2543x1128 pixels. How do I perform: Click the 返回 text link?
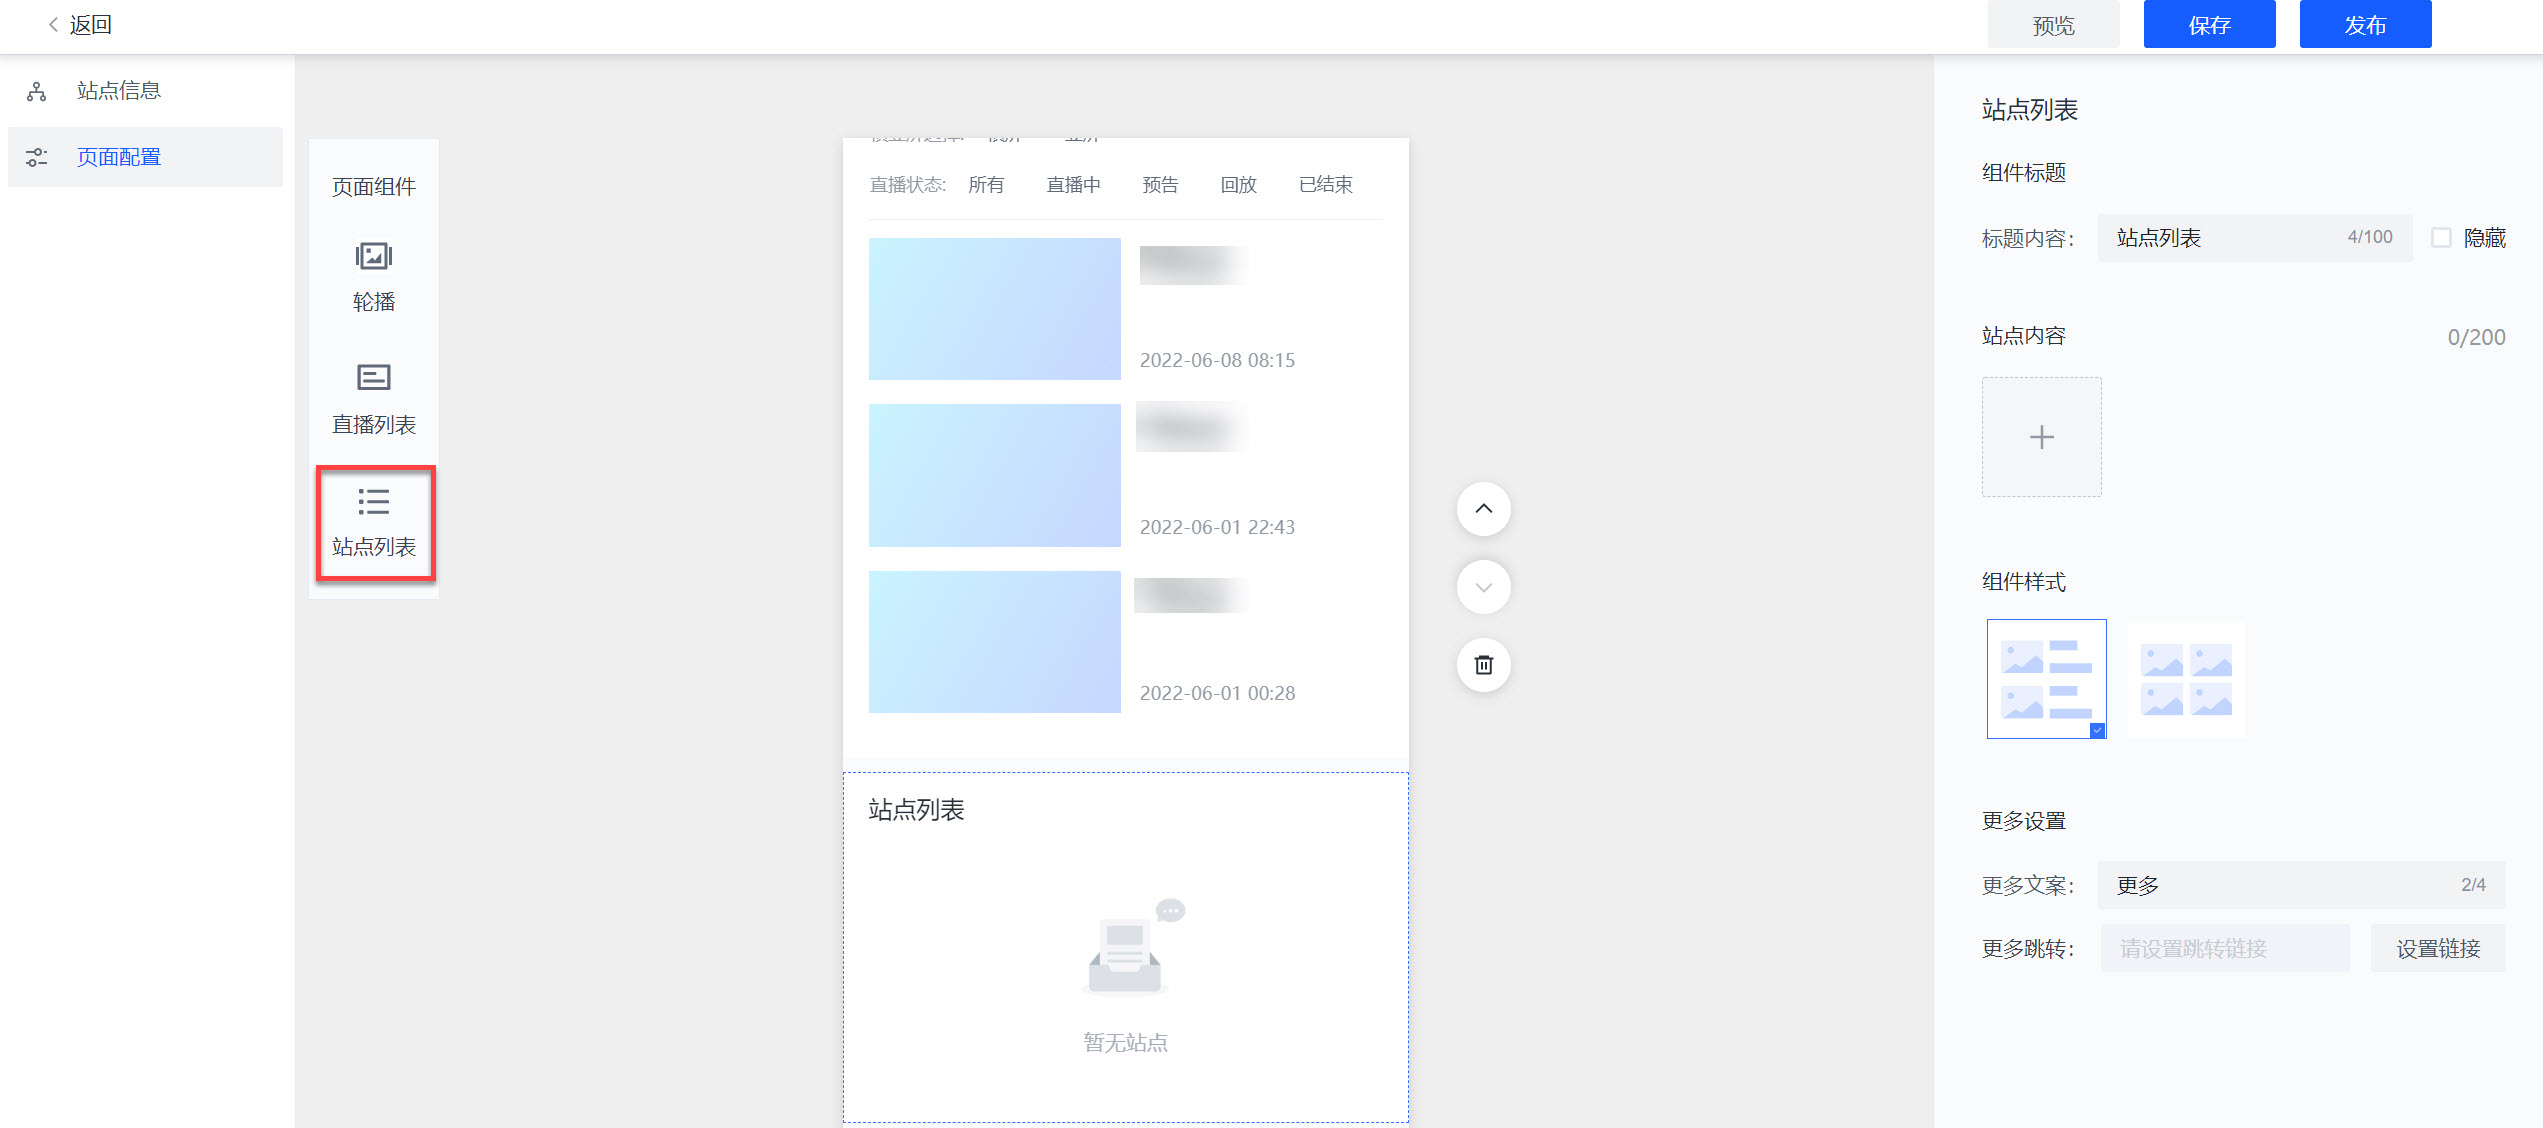tap(90, 25)
